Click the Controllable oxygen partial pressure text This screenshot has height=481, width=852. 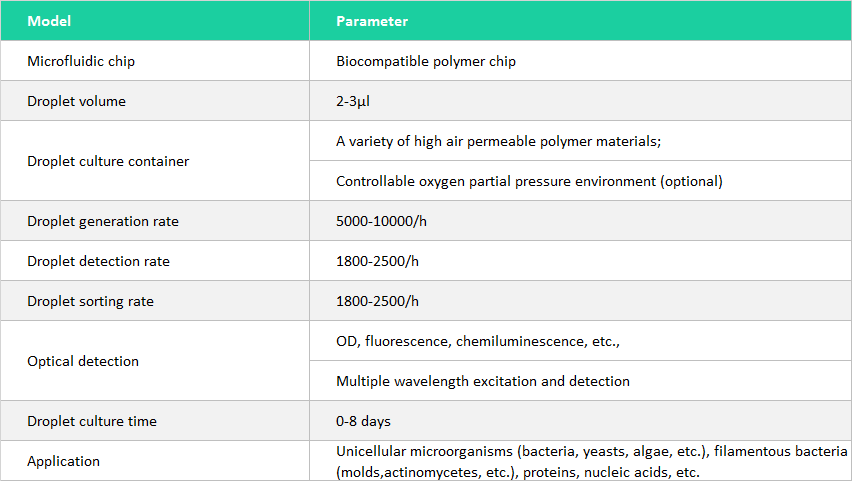tap(529, 181)
